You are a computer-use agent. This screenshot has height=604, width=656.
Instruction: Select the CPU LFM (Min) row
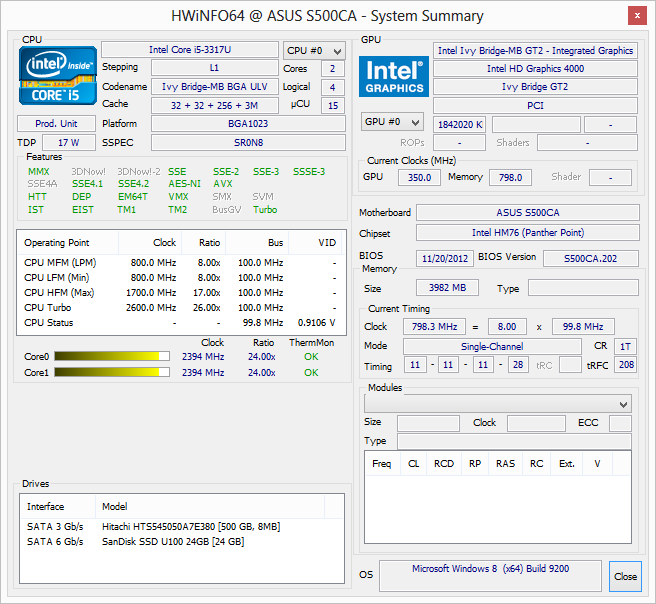[x=181, y=278]
